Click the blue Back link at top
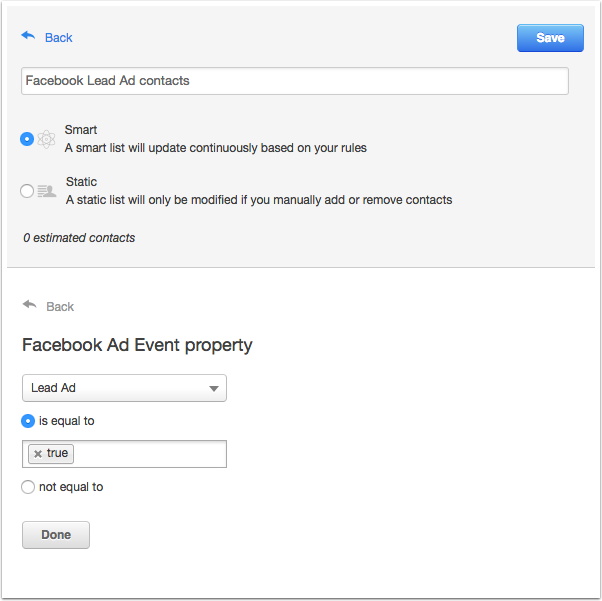 (x=59, y=38)
